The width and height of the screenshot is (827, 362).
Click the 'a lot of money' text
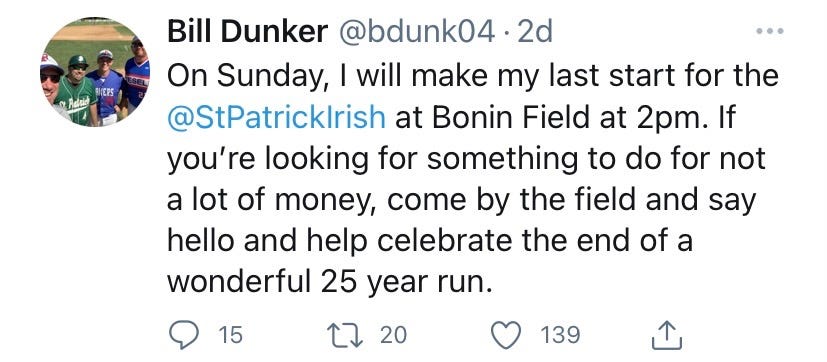pyautogui.click(x=272, y=200)
